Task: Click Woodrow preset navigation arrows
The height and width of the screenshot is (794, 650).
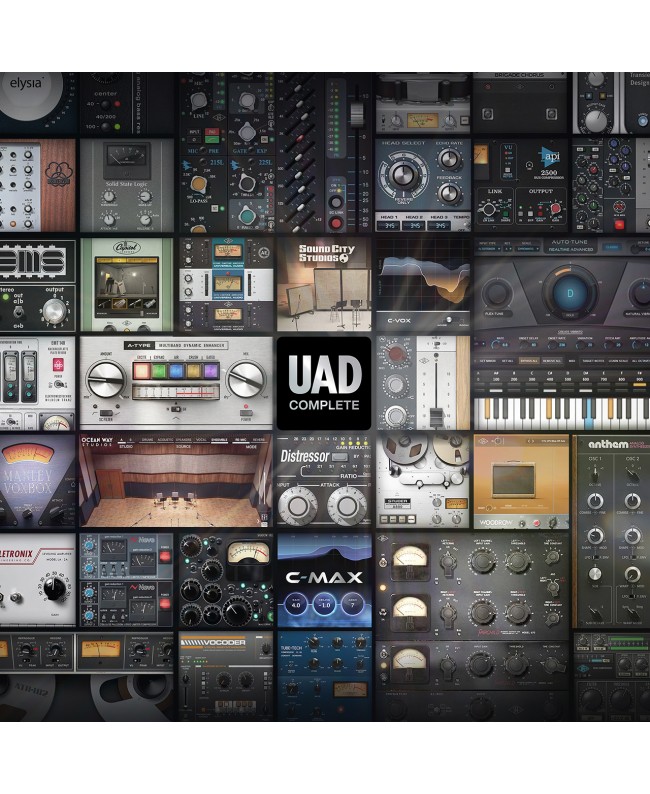Action: tap(531, 441)
